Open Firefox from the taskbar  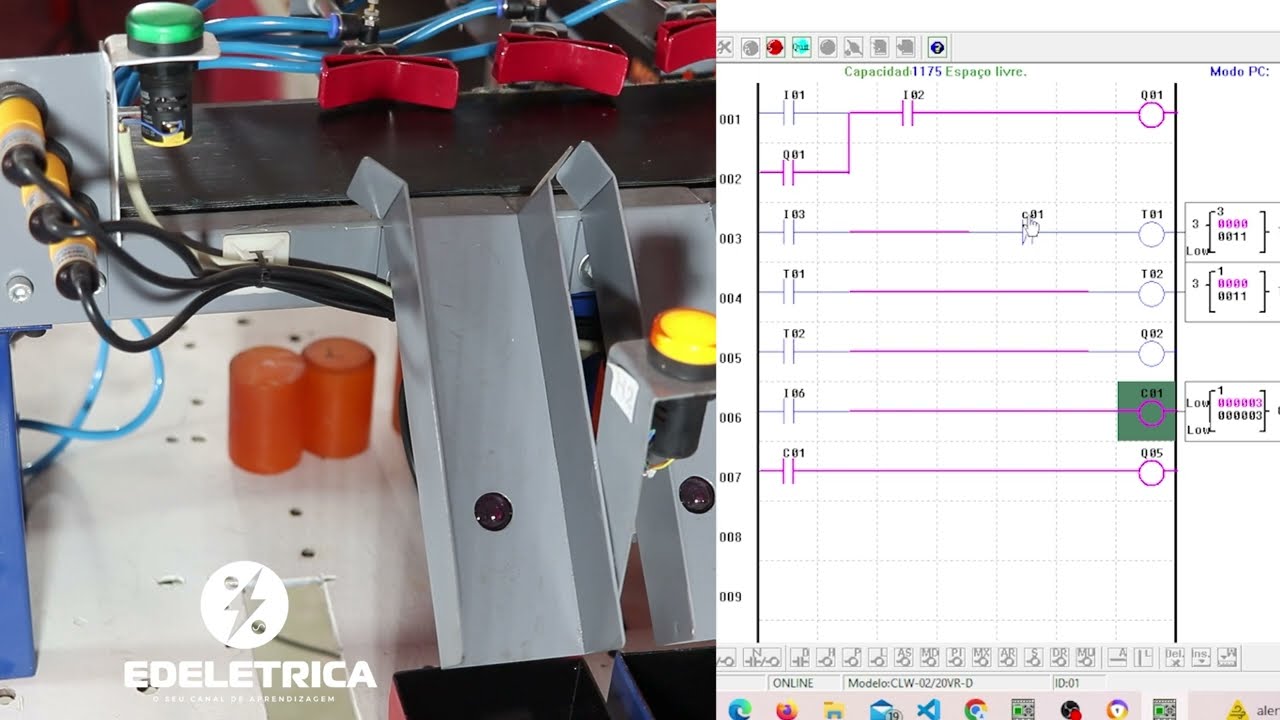pyautogui.click(x=787, y=710)
